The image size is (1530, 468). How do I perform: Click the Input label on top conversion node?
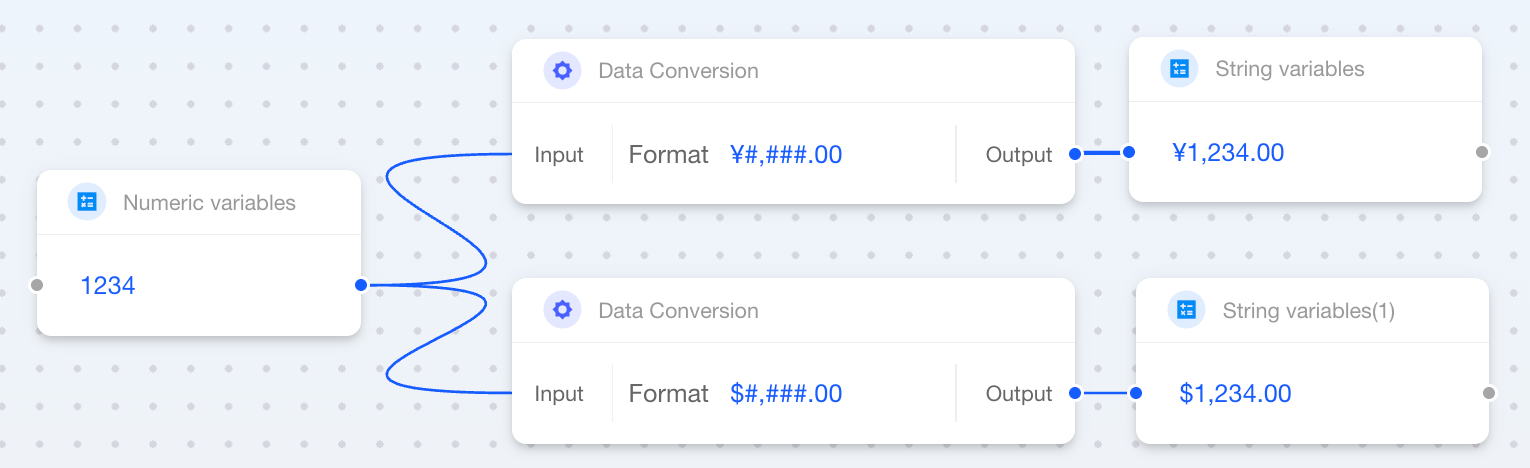(559, 155)
